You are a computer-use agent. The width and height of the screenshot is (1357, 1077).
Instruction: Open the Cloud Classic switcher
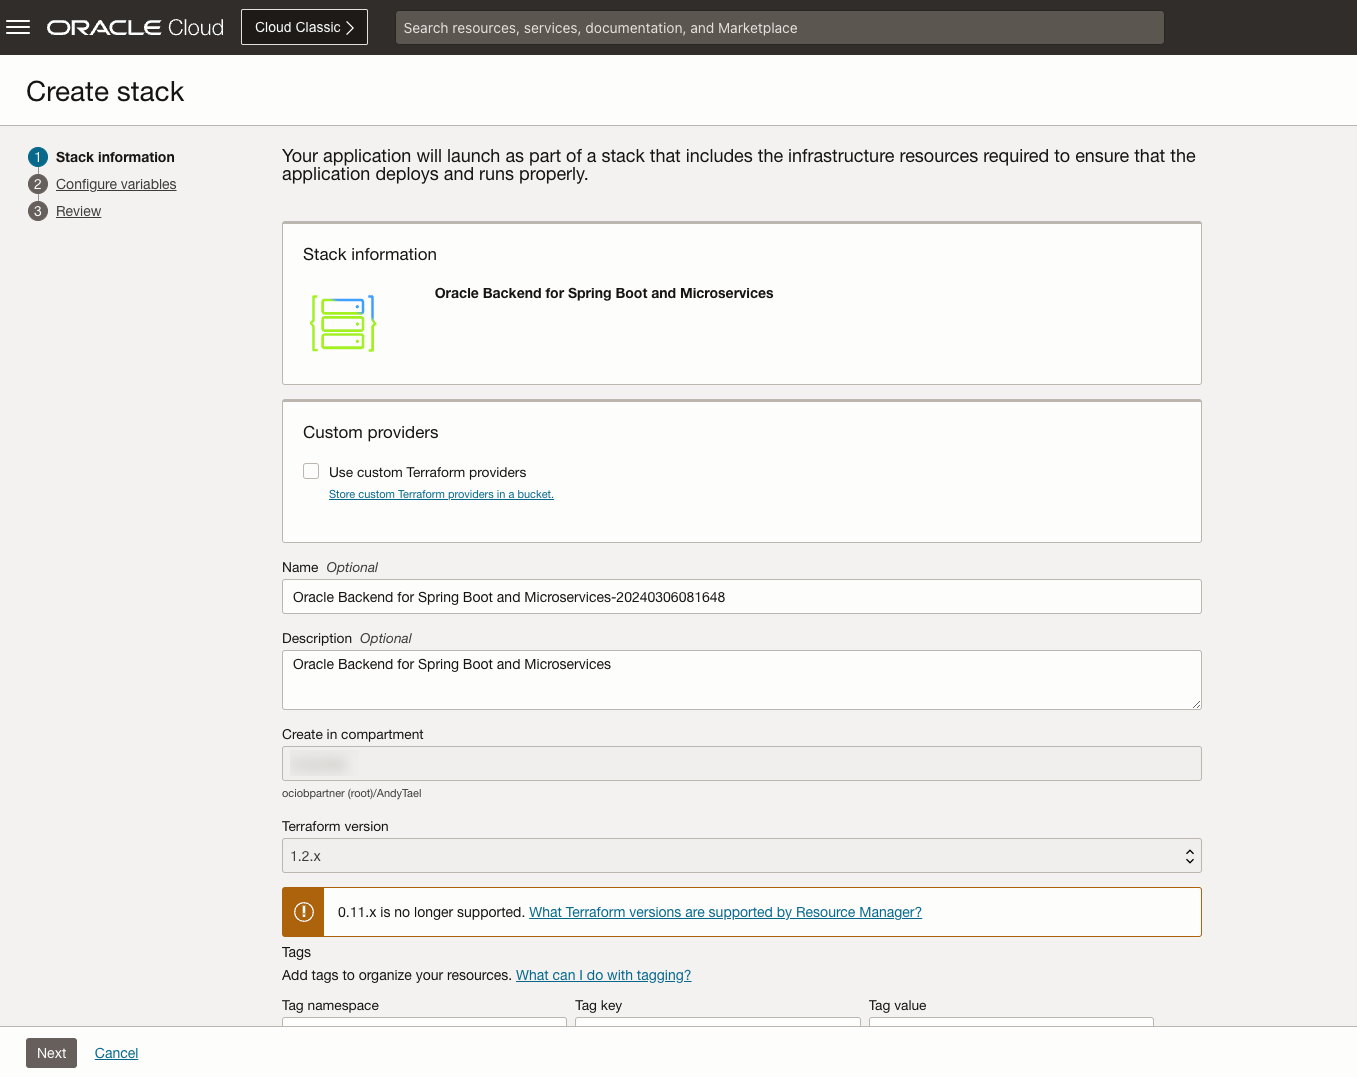pos(304,27)
